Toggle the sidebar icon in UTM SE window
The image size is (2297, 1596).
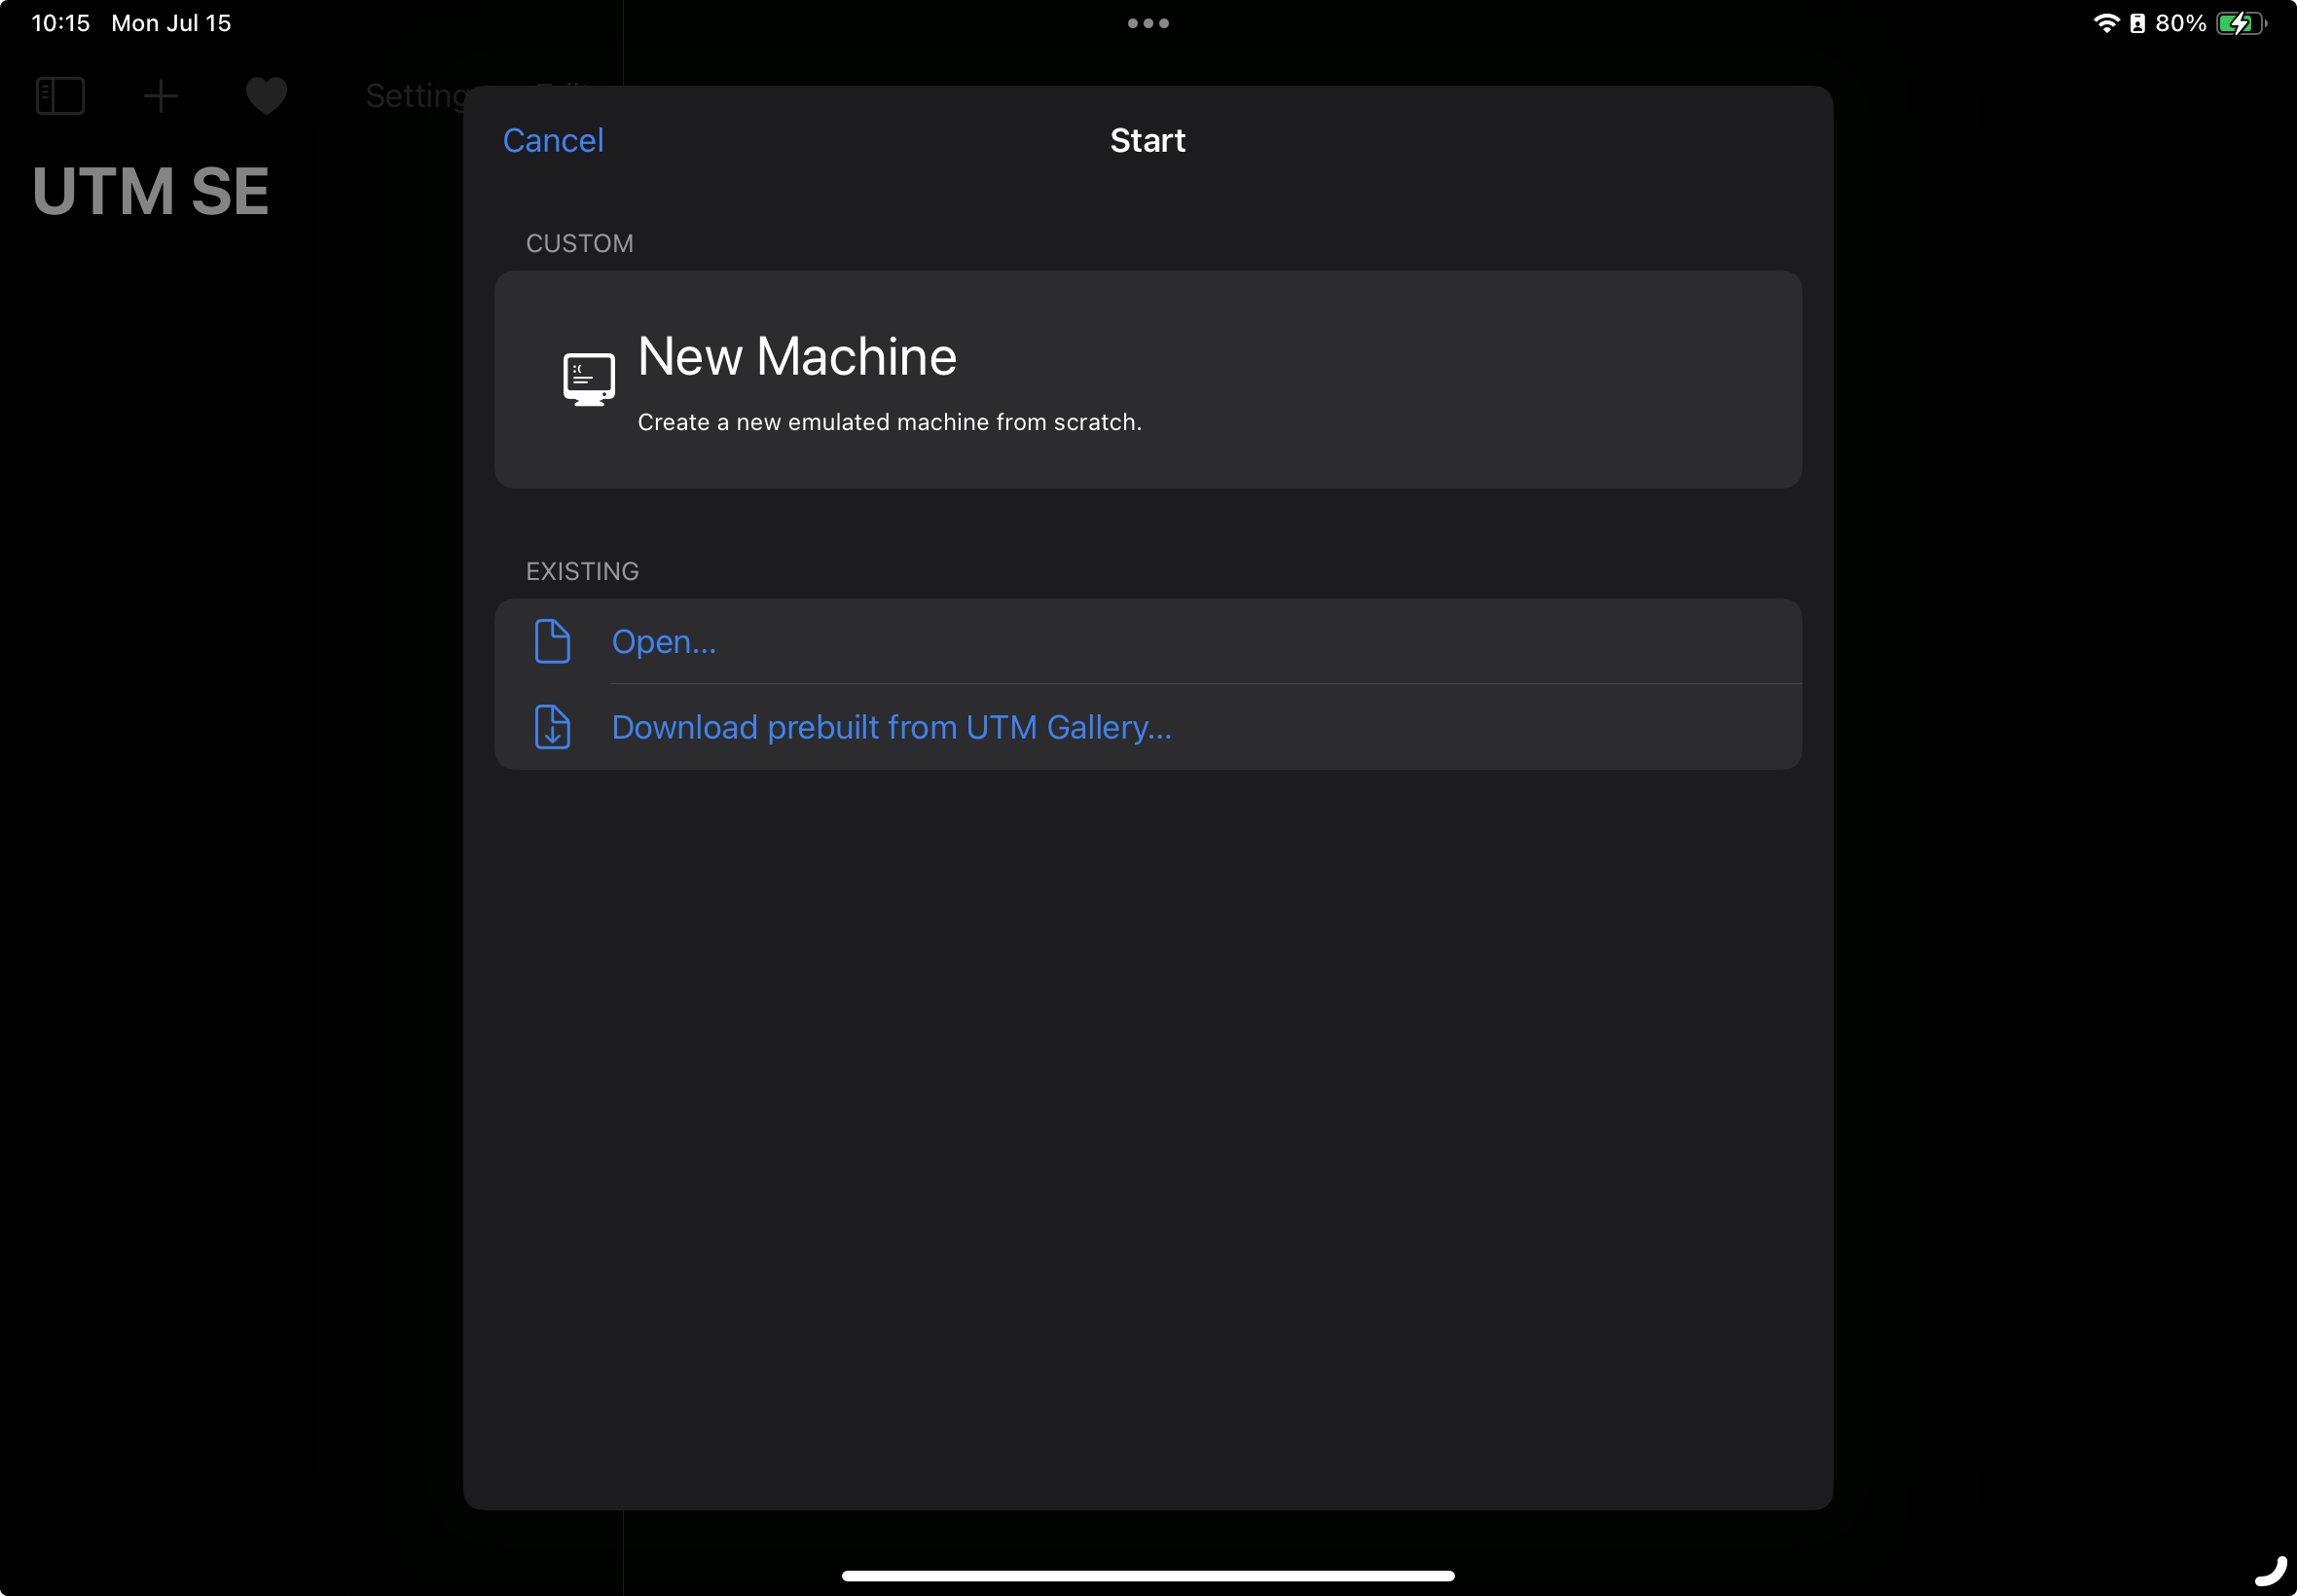pos(60,96)
